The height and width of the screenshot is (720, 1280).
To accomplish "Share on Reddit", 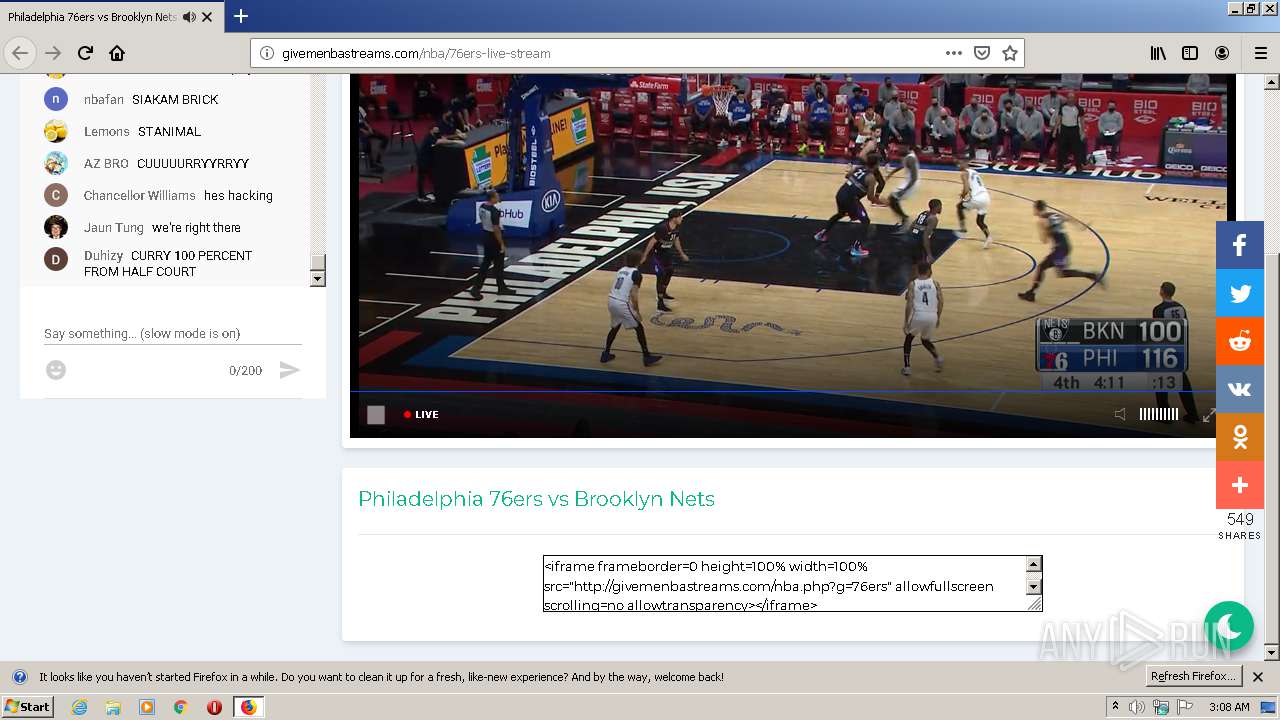I will point(1240,341).
